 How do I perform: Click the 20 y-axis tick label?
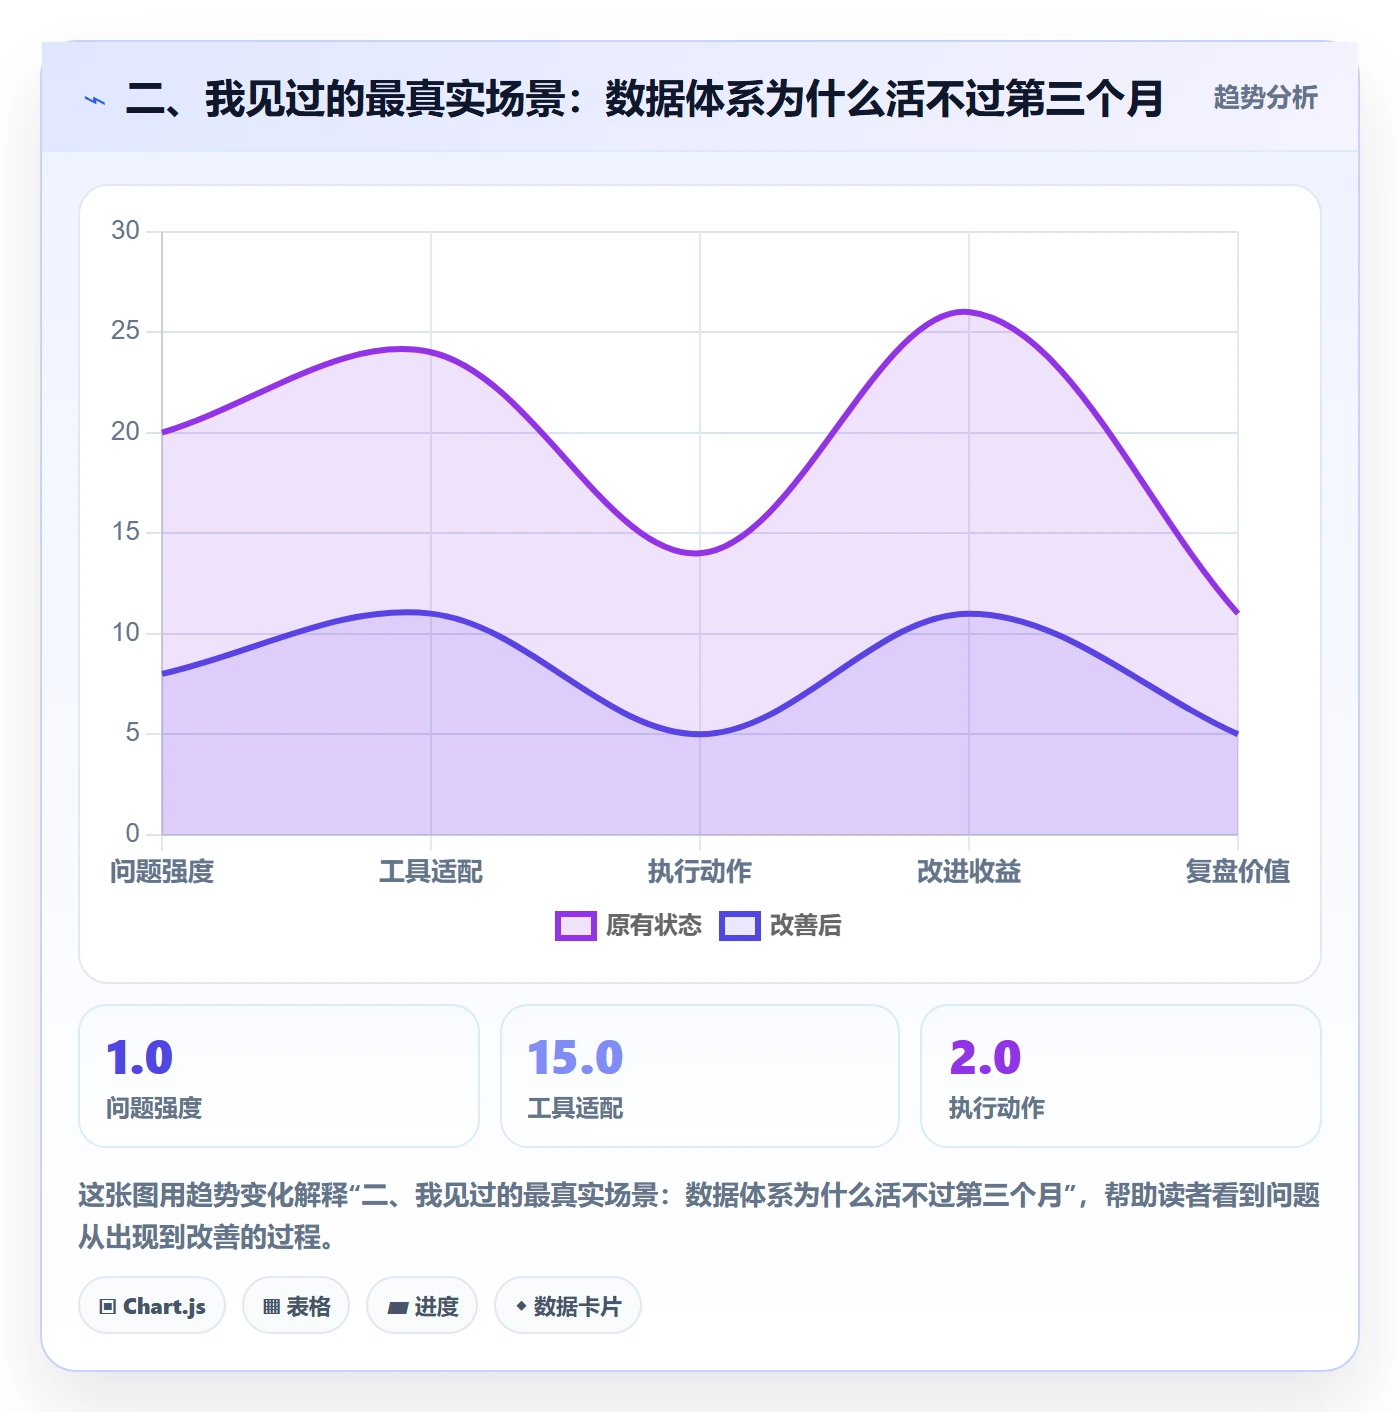pos(125,432)
